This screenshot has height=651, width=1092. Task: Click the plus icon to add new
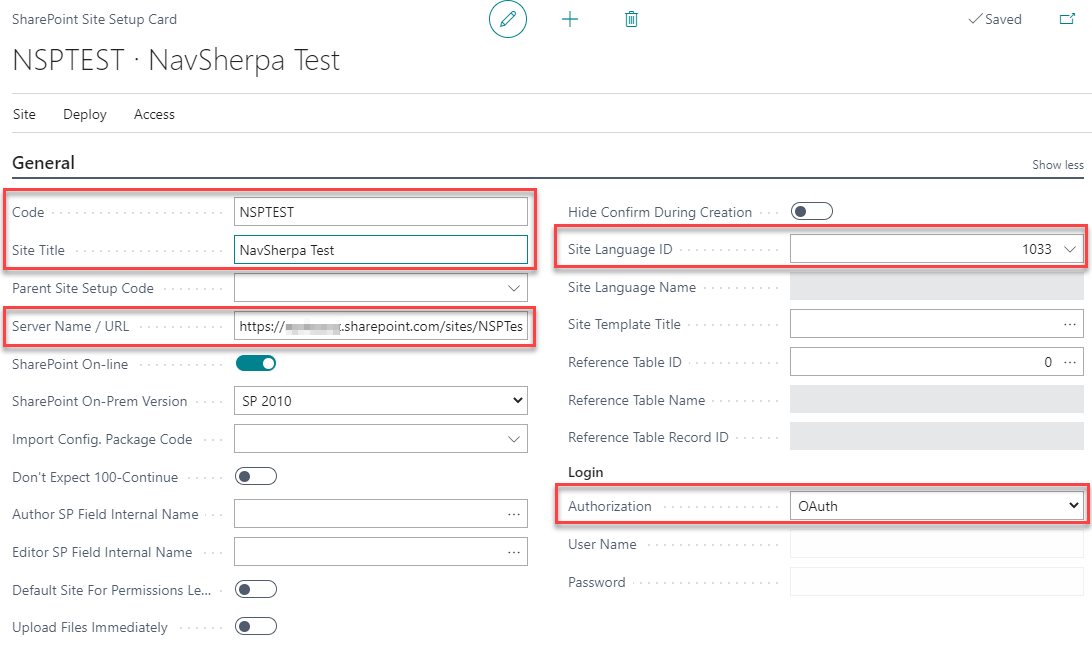tap(570, 19)
